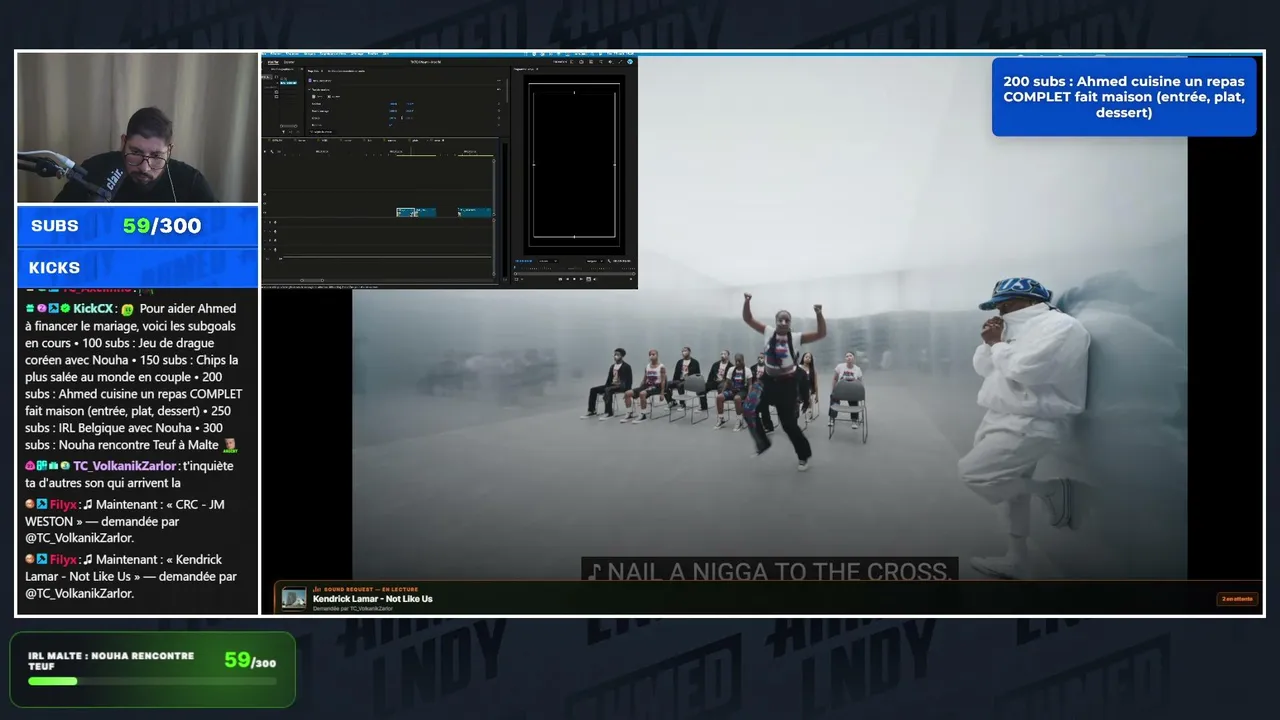The width and height of the screenshot is (1280, 720).
Task: Click the green emote after KickCX's name
Action: click(x=128, y=309)
